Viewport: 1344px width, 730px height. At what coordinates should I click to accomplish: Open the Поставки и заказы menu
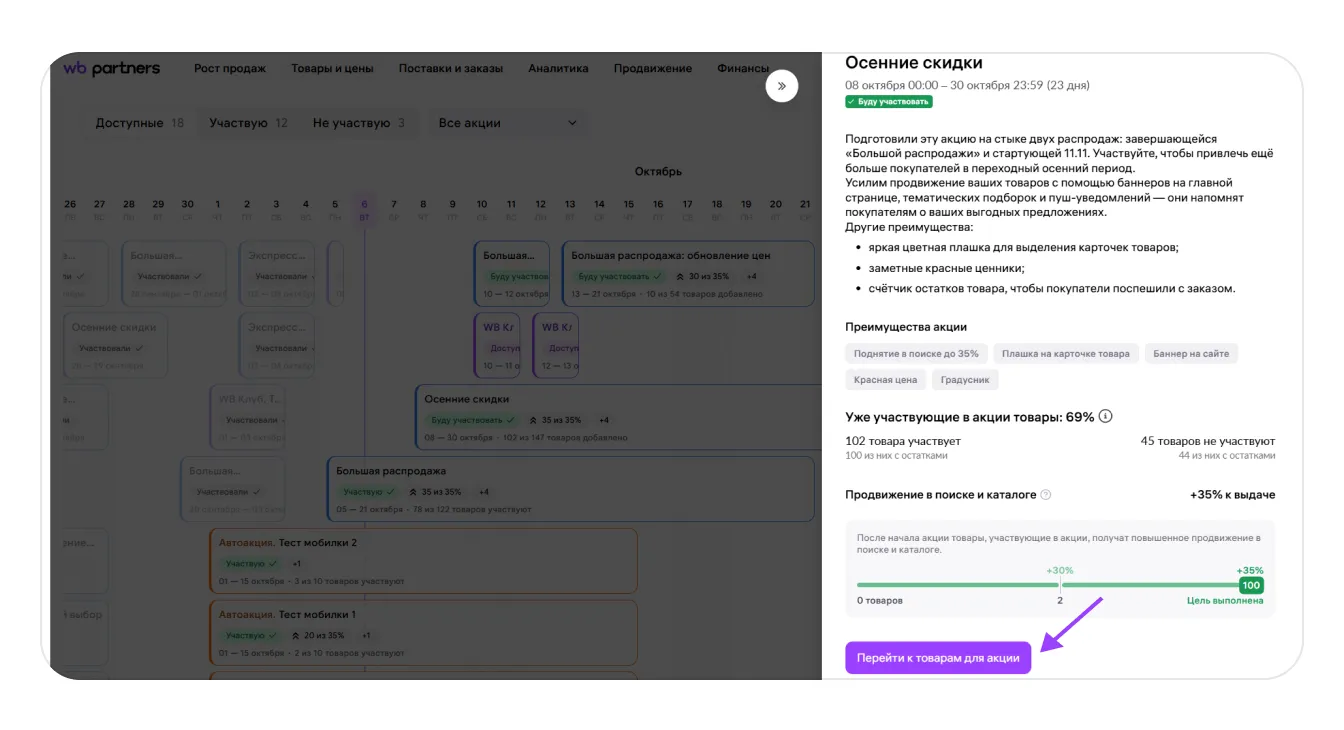[x=451, y=69]
